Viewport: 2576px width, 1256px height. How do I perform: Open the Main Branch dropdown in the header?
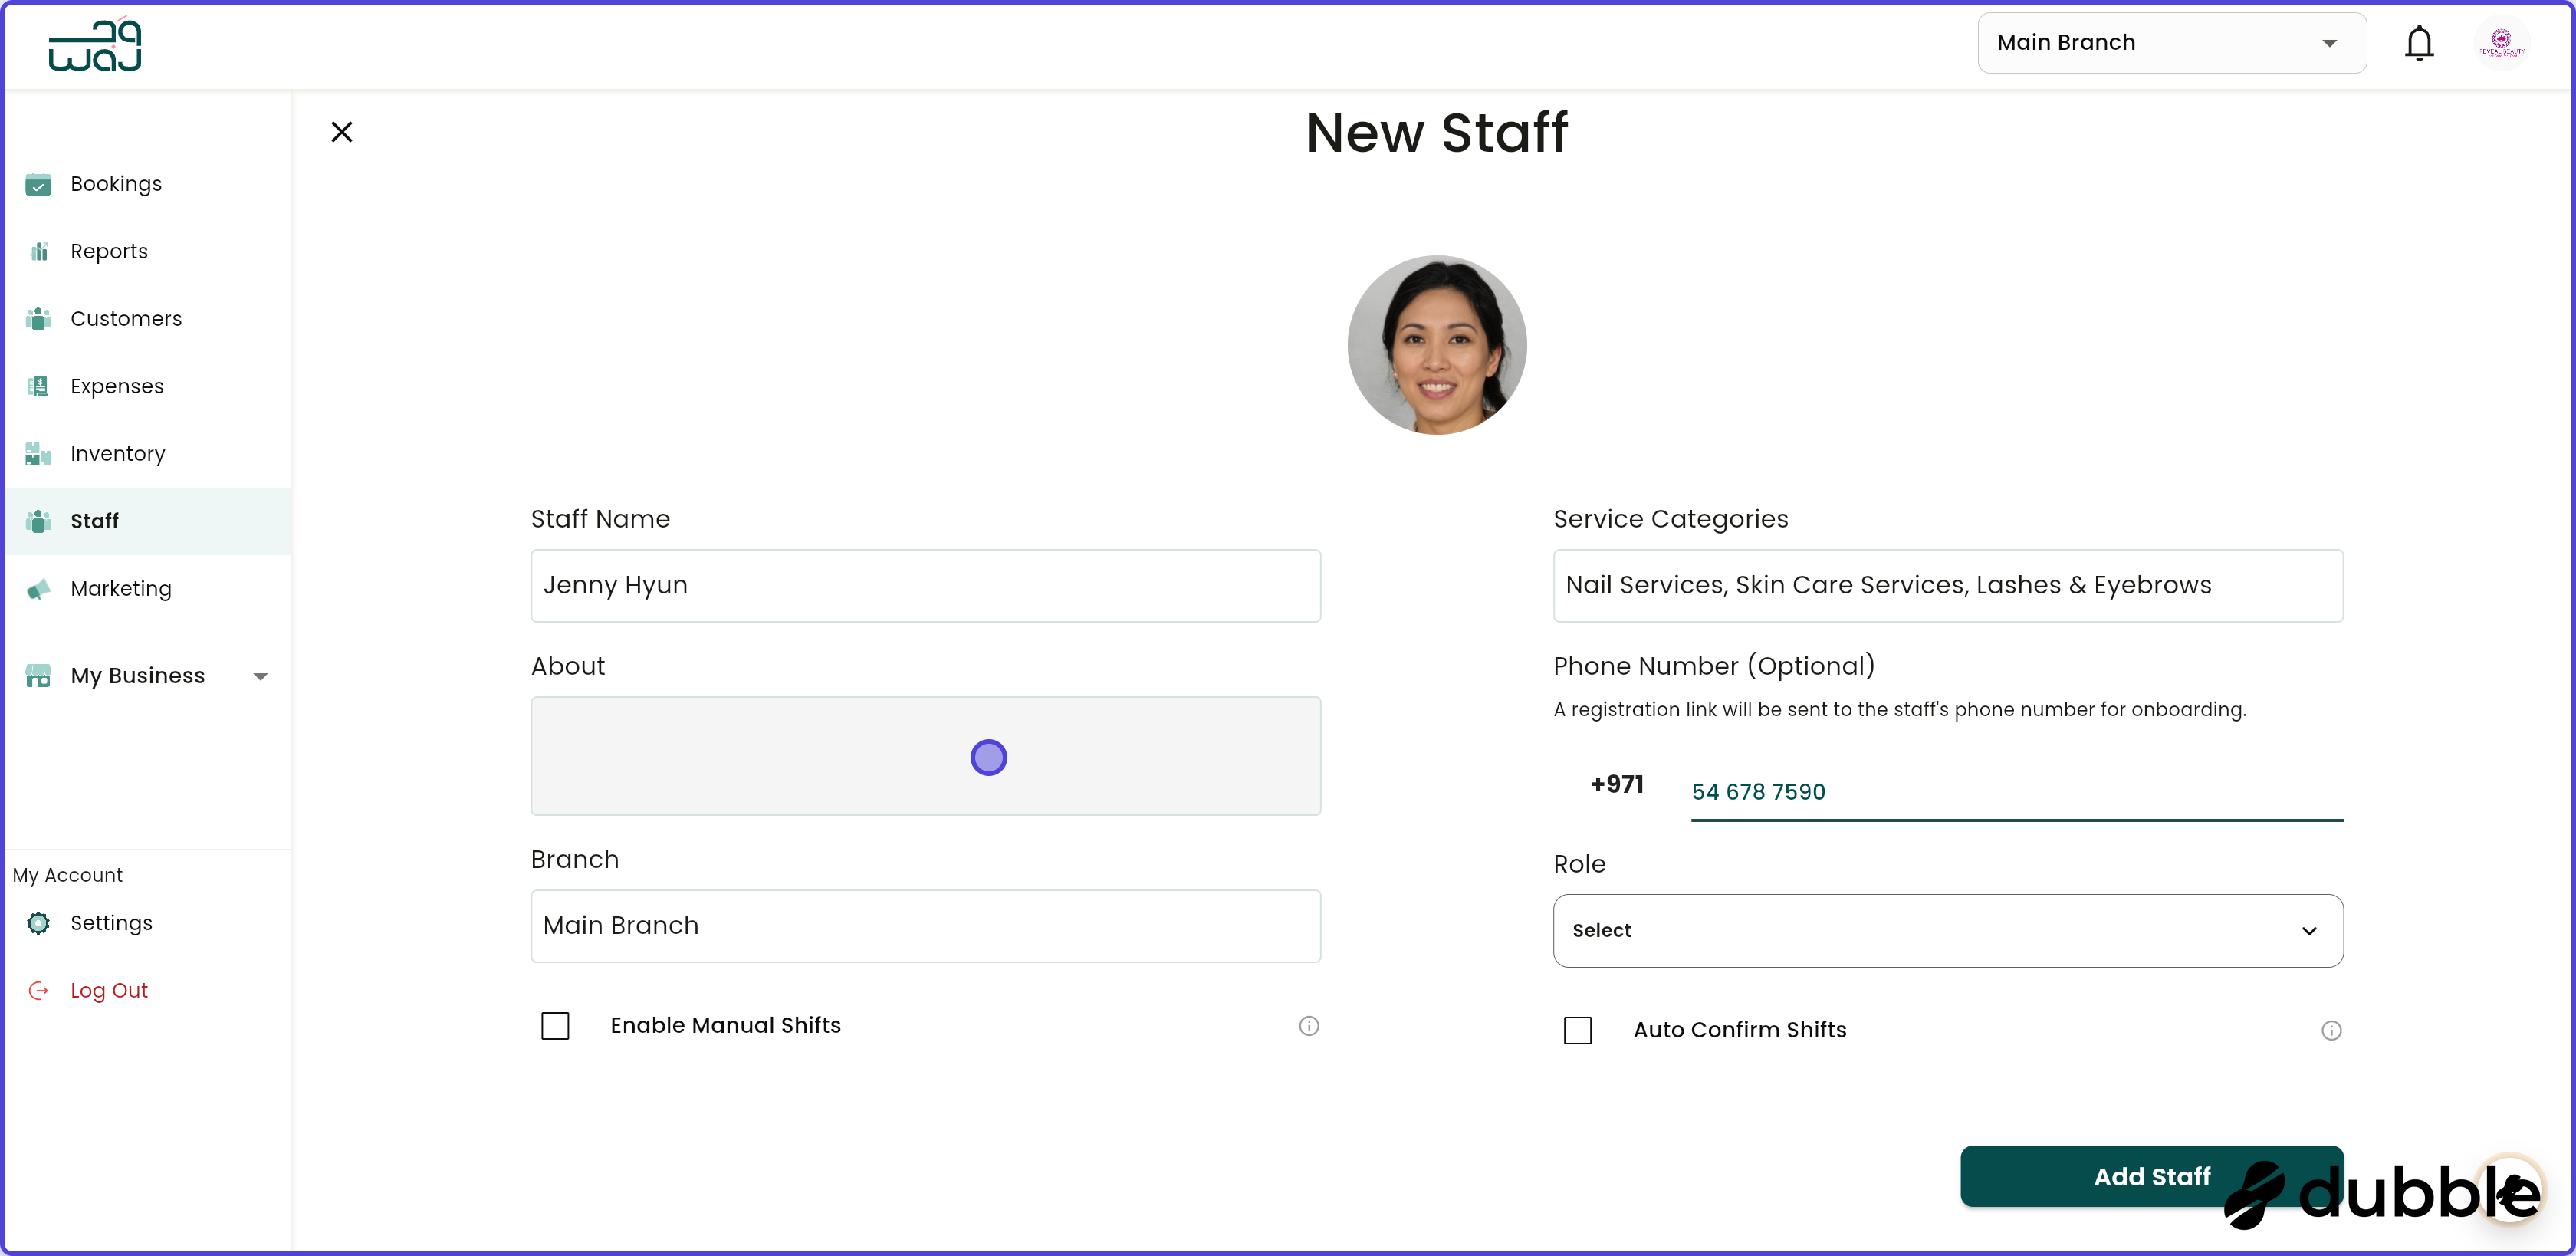point(2170,43)
